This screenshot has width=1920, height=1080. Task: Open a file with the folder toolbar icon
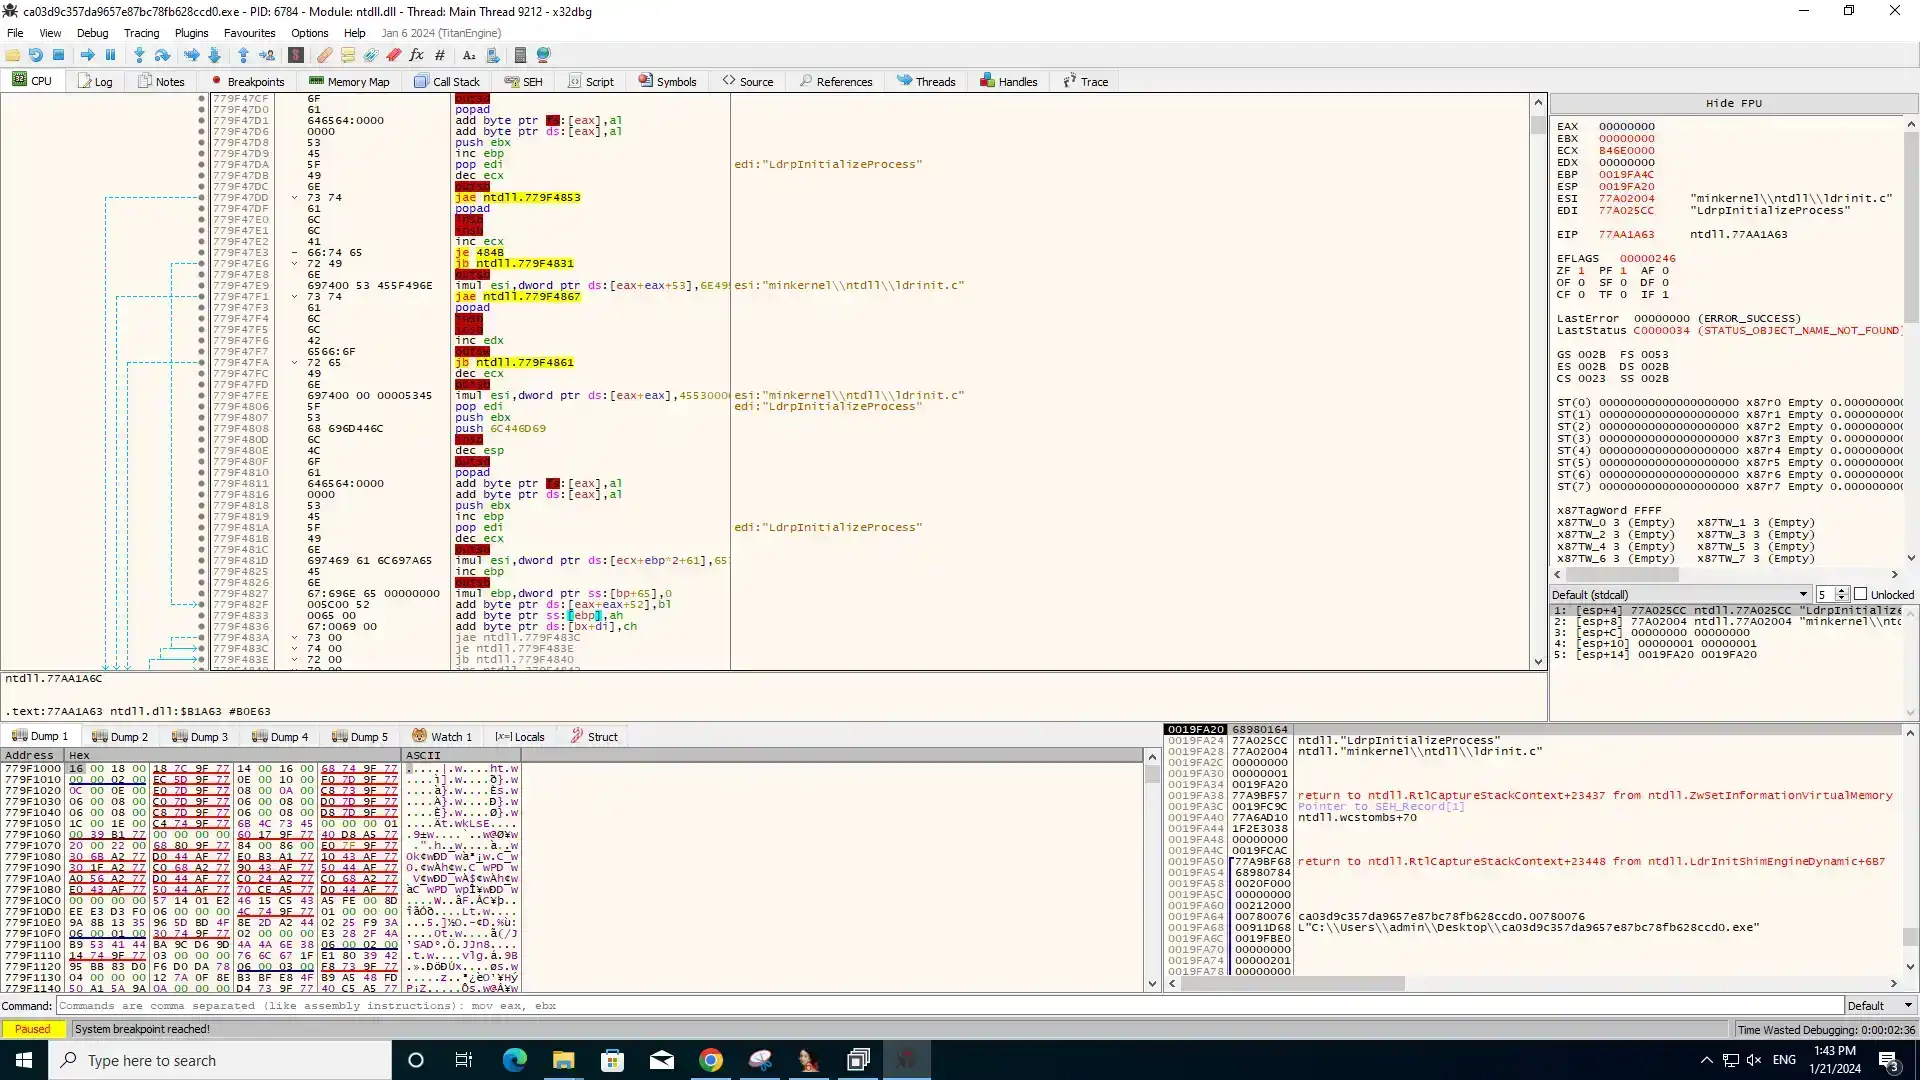tap(13, 55)
